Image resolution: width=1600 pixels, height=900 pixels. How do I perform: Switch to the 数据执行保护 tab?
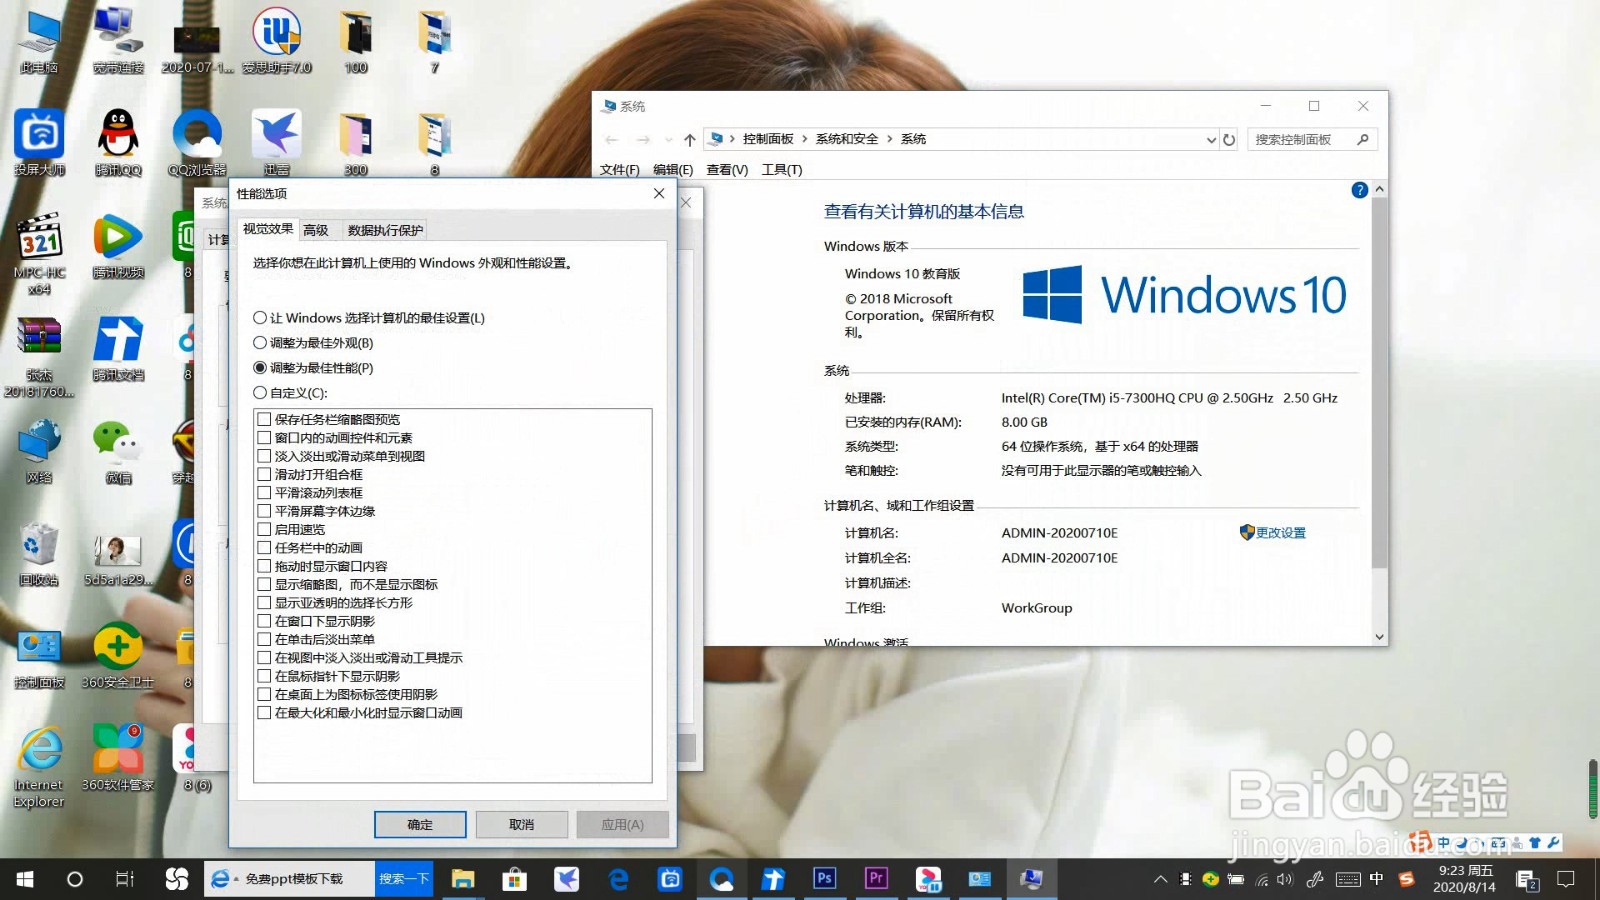point(384,229)
